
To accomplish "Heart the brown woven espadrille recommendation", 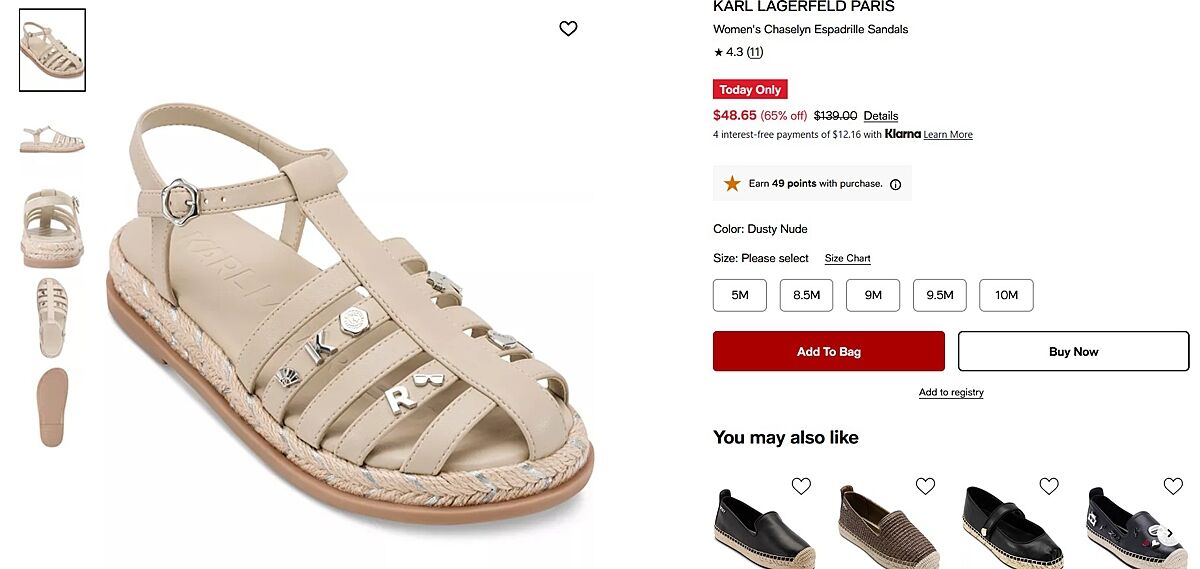I will coord(925,486).
